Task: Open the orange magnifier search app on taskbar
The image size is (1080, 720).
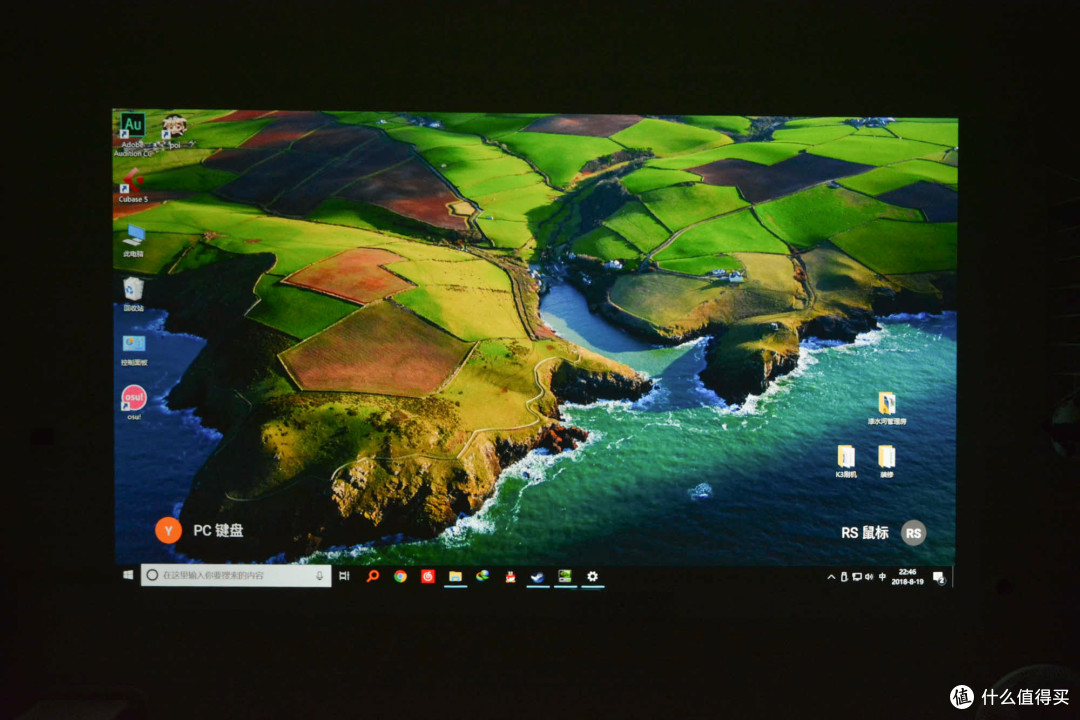Action: (x=373, y=575)
